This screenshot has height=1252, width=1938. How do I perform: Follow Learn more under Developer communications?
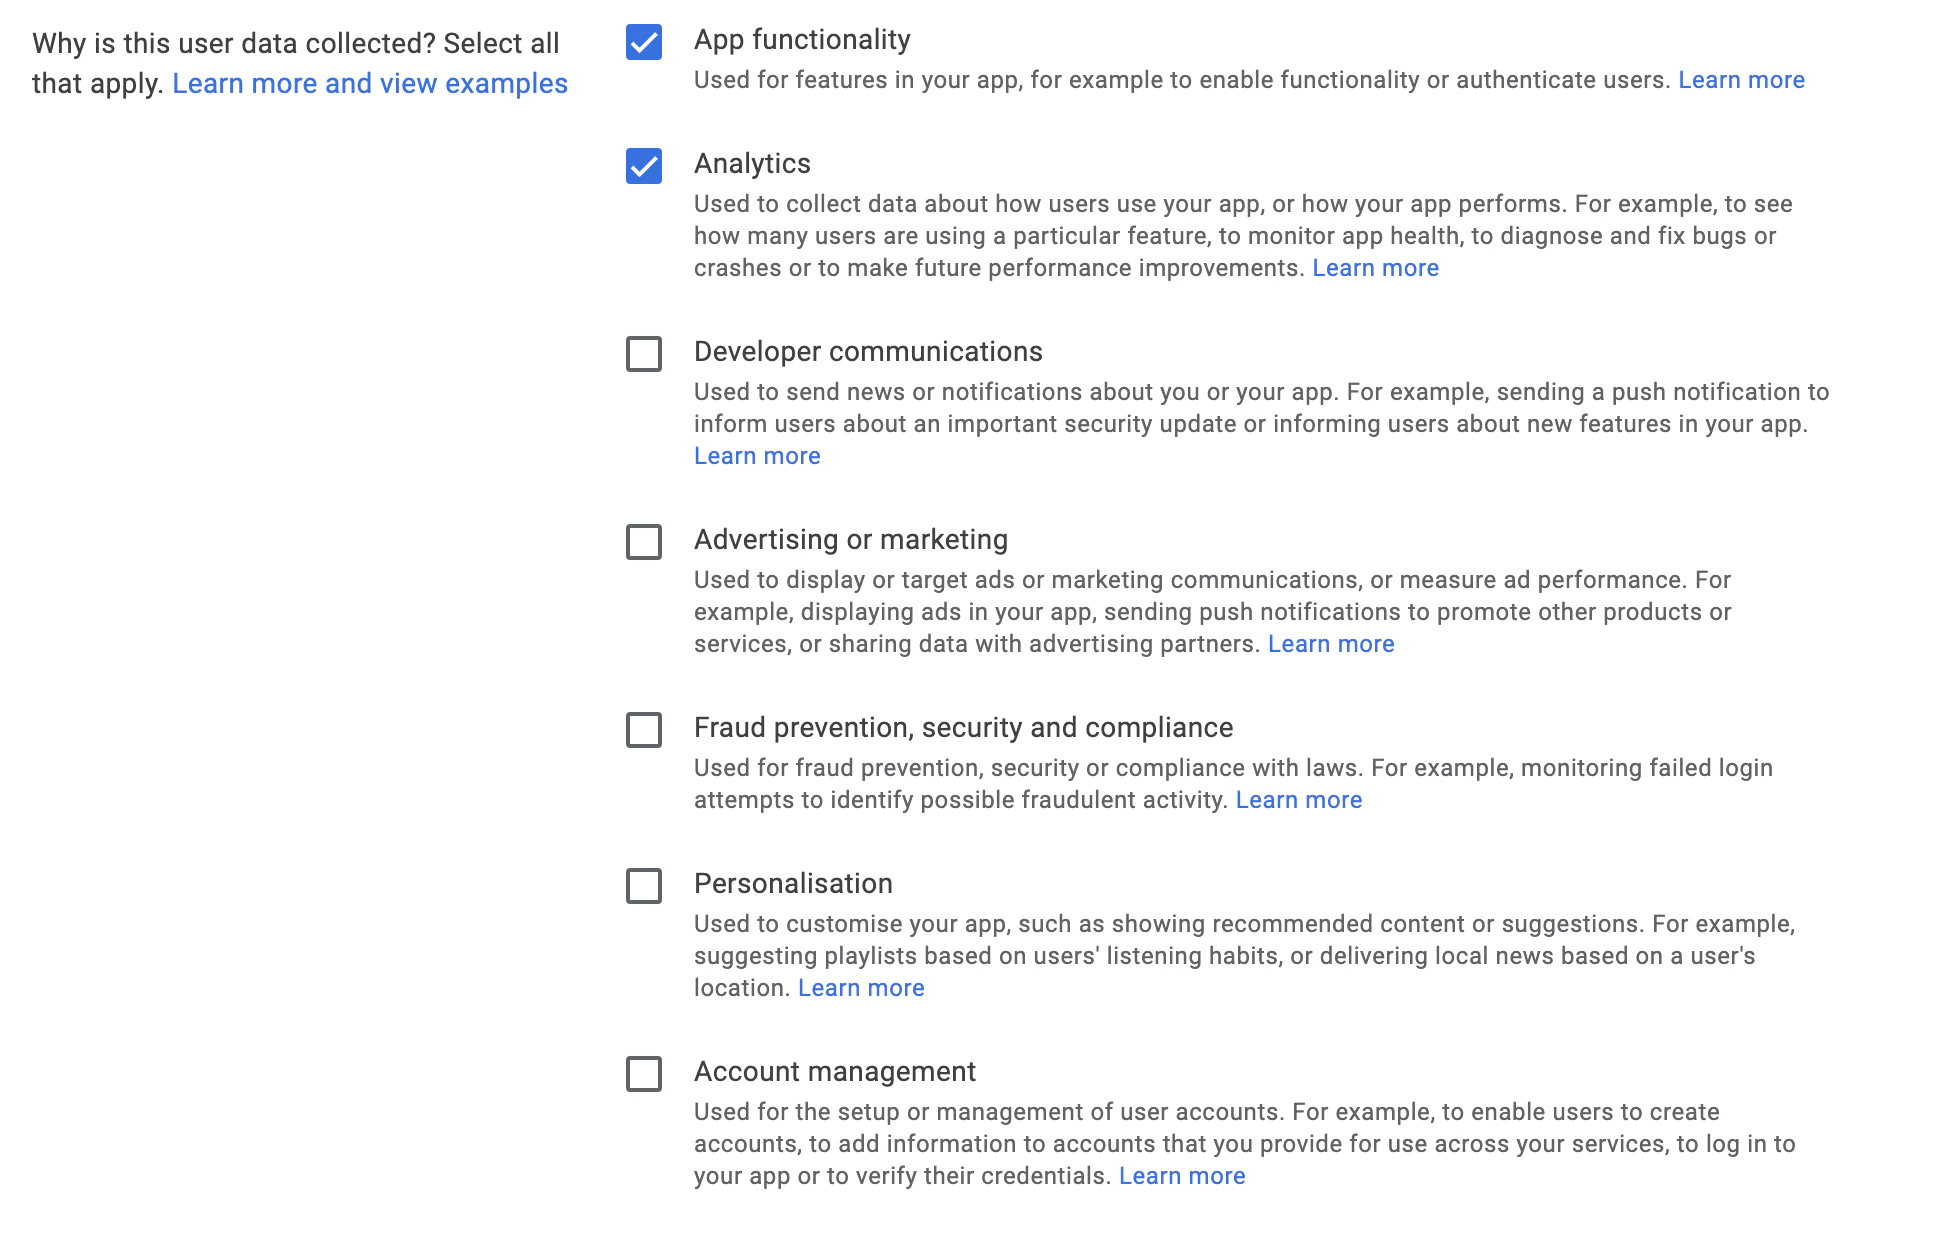coord(757,456)
